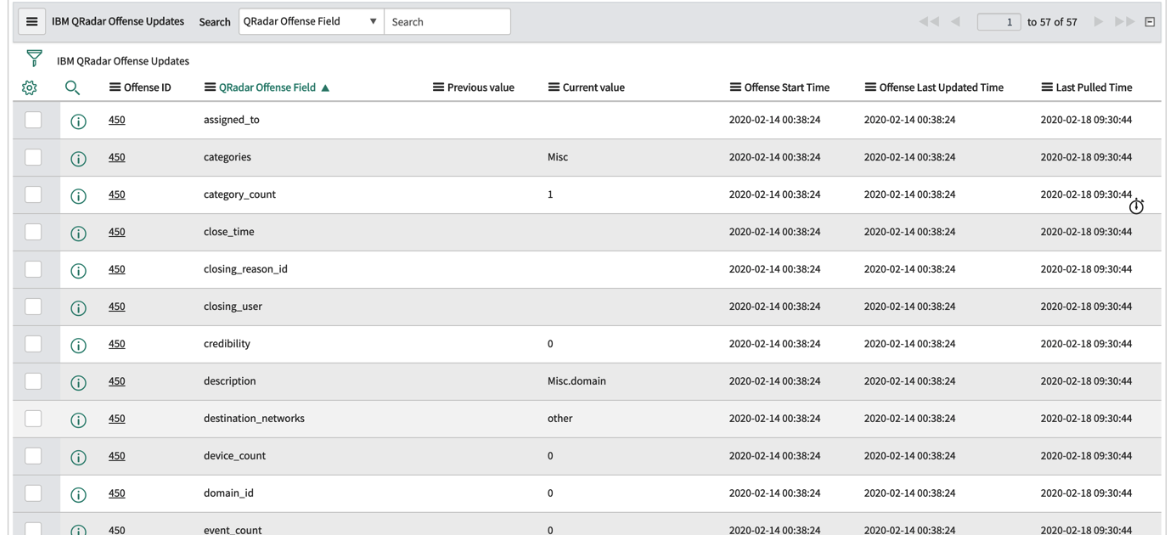The image size is (1170, 549).
Task: Open the list controls hamburger menu
Action: click(31, 22)
